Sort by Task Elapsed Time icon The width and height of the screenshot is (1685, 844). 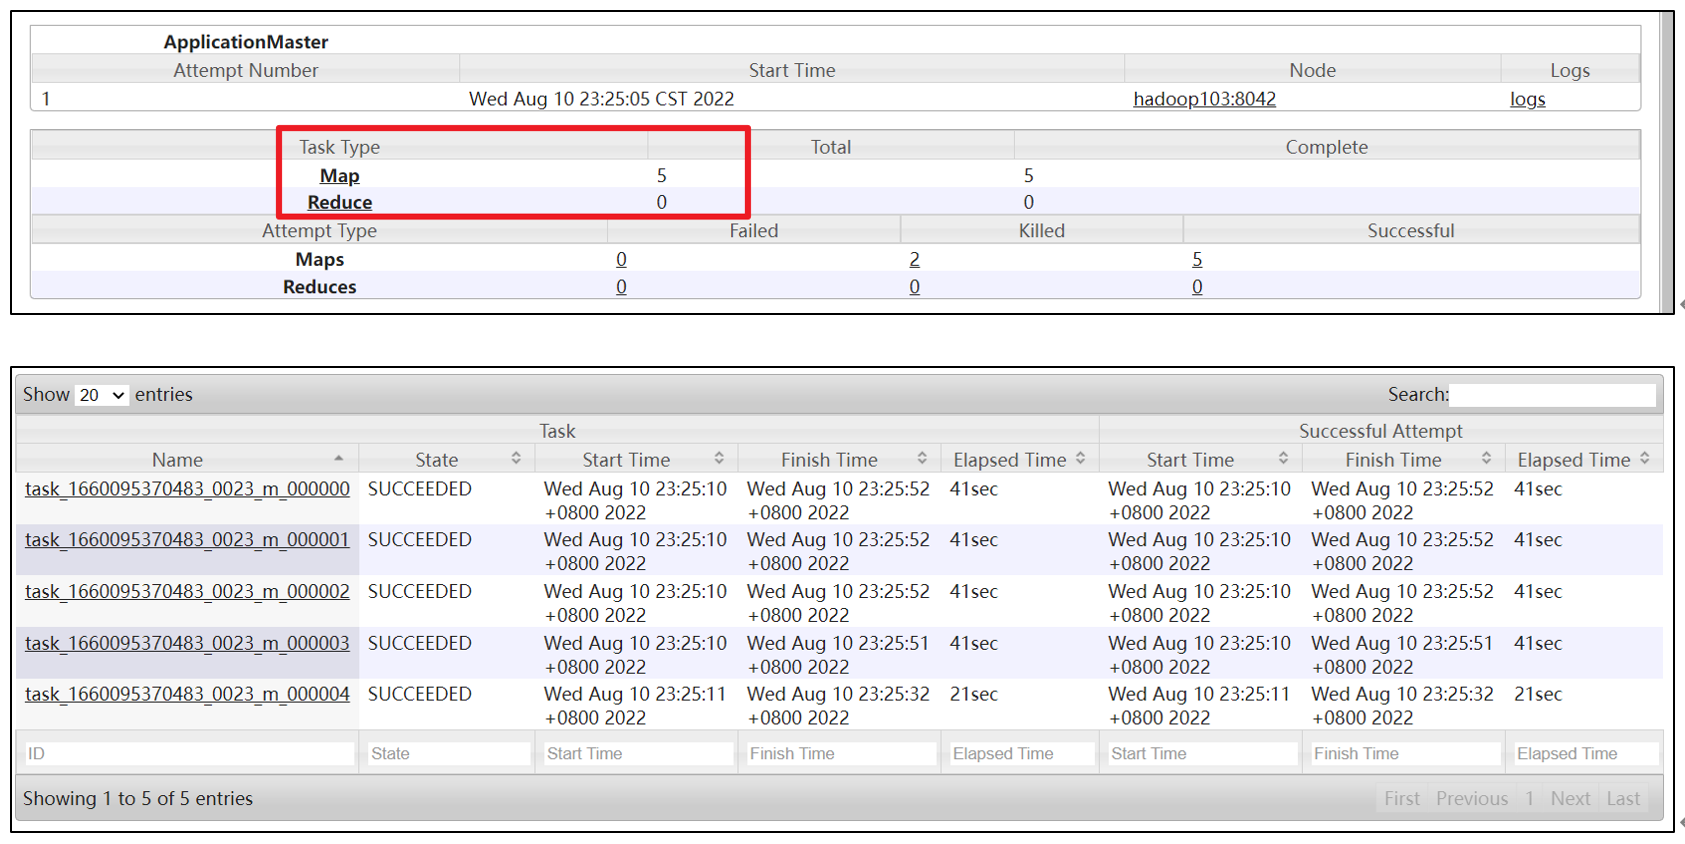[x=1081, y=459]
